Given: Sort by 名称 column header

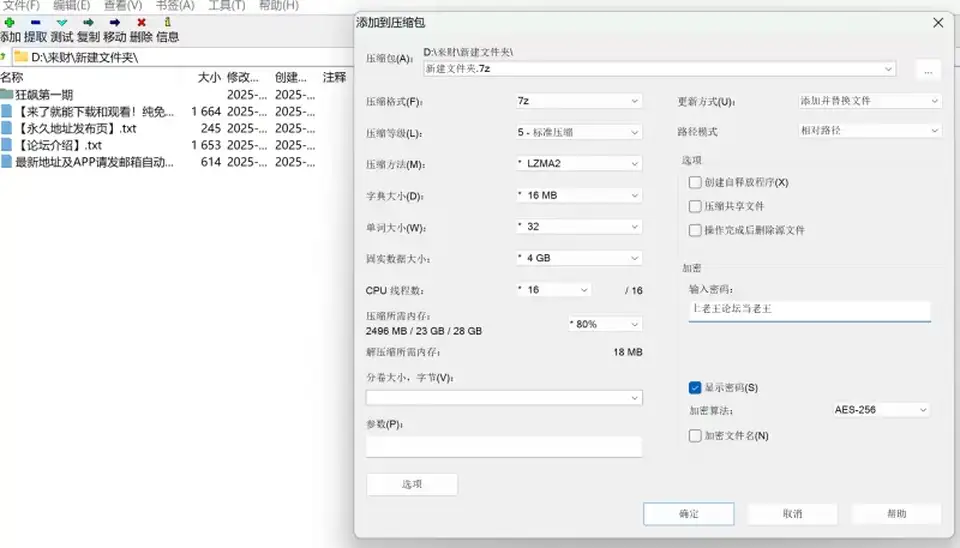Looking at the screenshot, I should click(x=12, y=77).
